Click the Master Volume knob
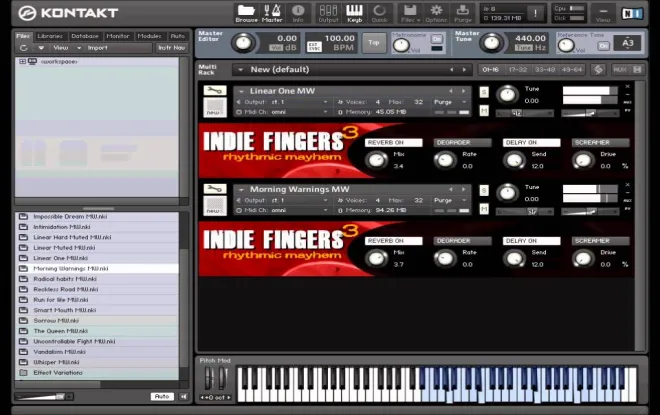660x415 pixels. pos(243,43)
